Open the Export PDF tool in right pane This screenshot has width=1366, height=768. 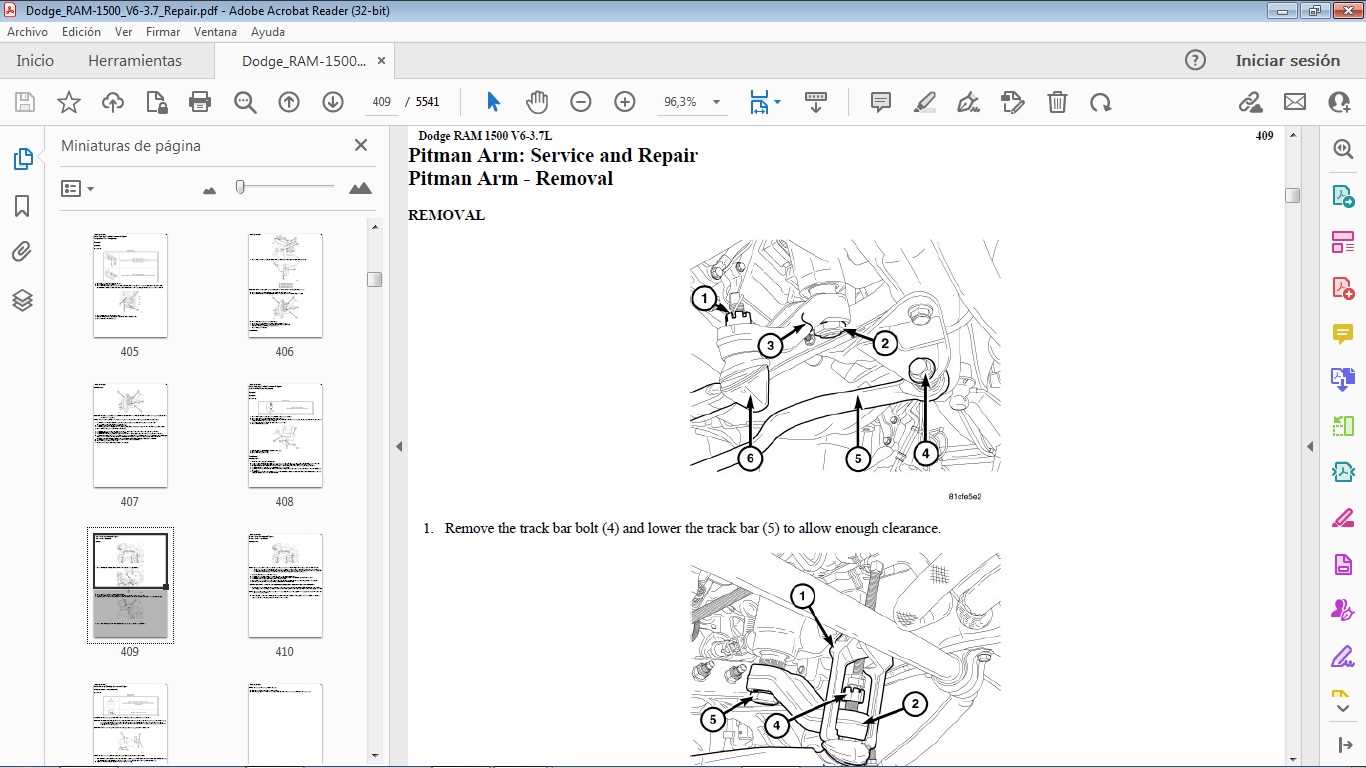point(1343,195)
